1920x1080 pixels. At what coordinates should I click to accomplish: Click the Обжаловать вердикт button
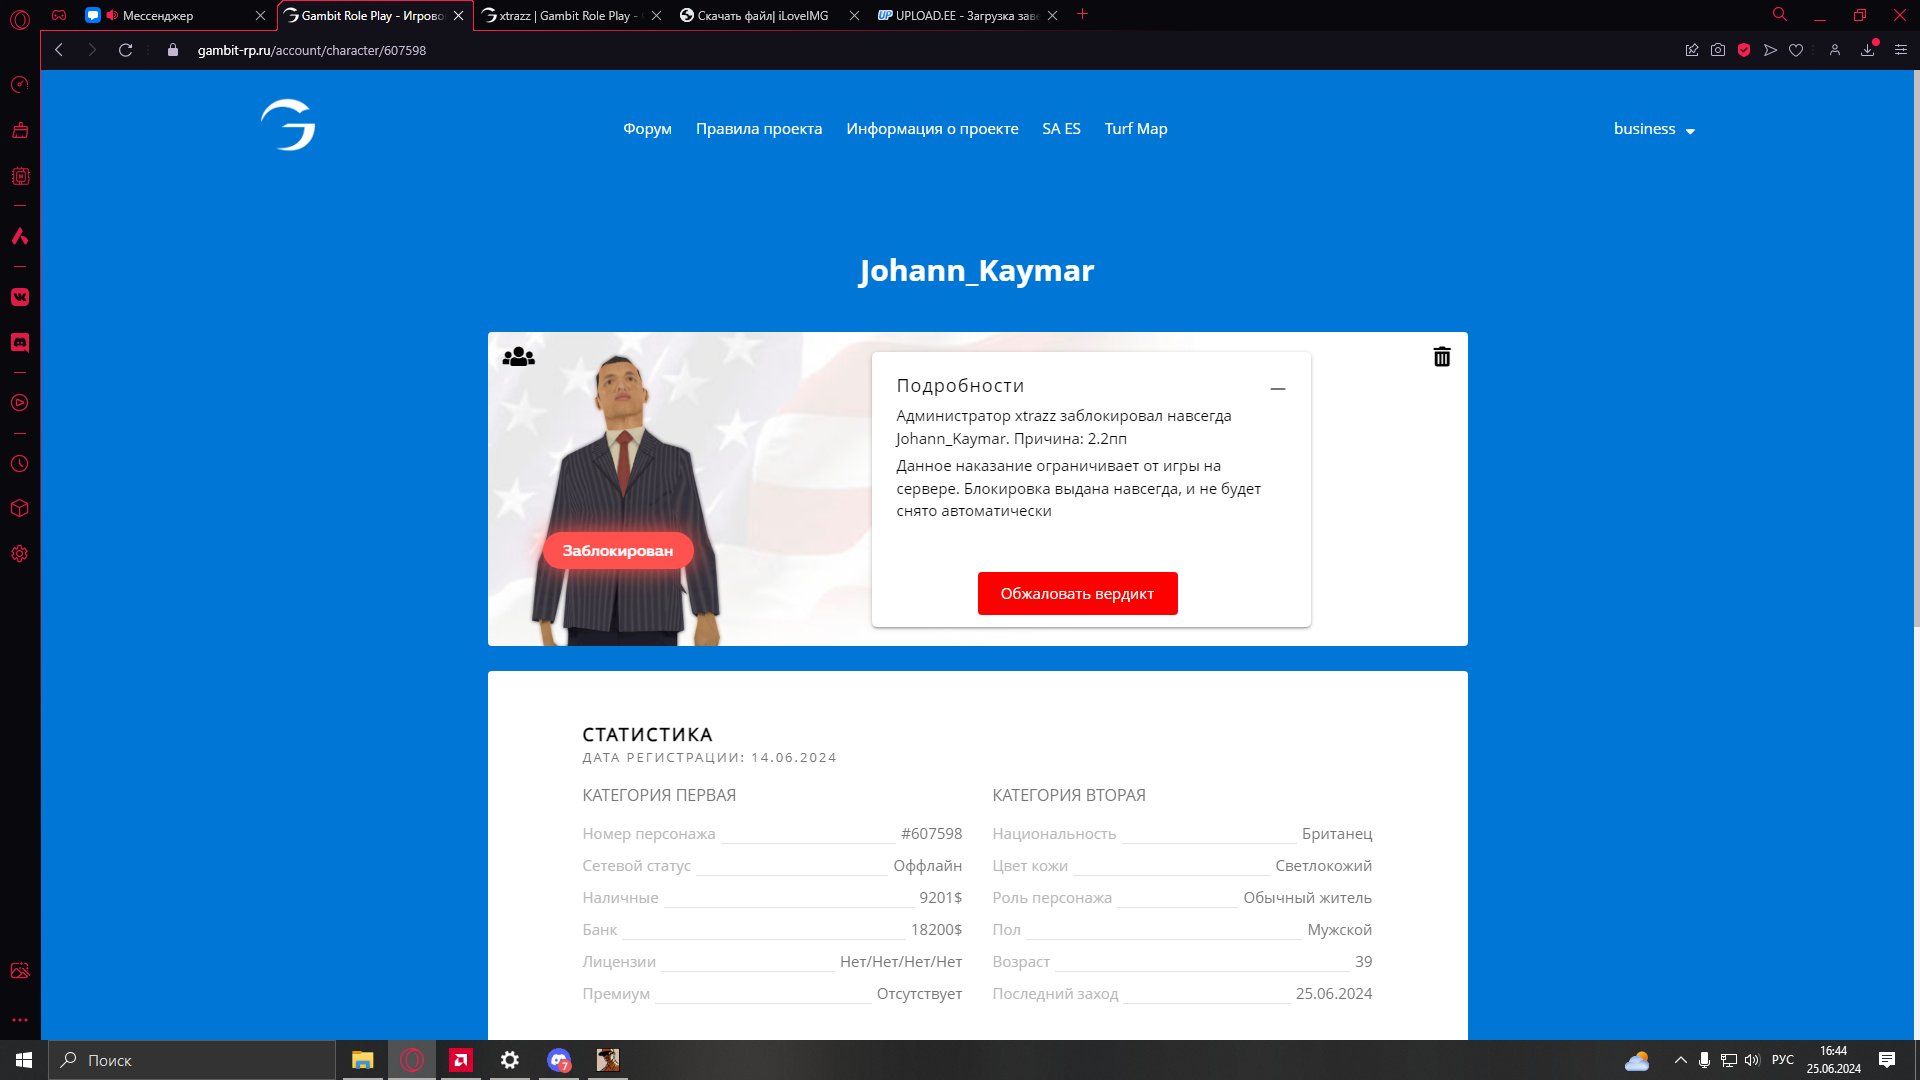[1077, 594]
